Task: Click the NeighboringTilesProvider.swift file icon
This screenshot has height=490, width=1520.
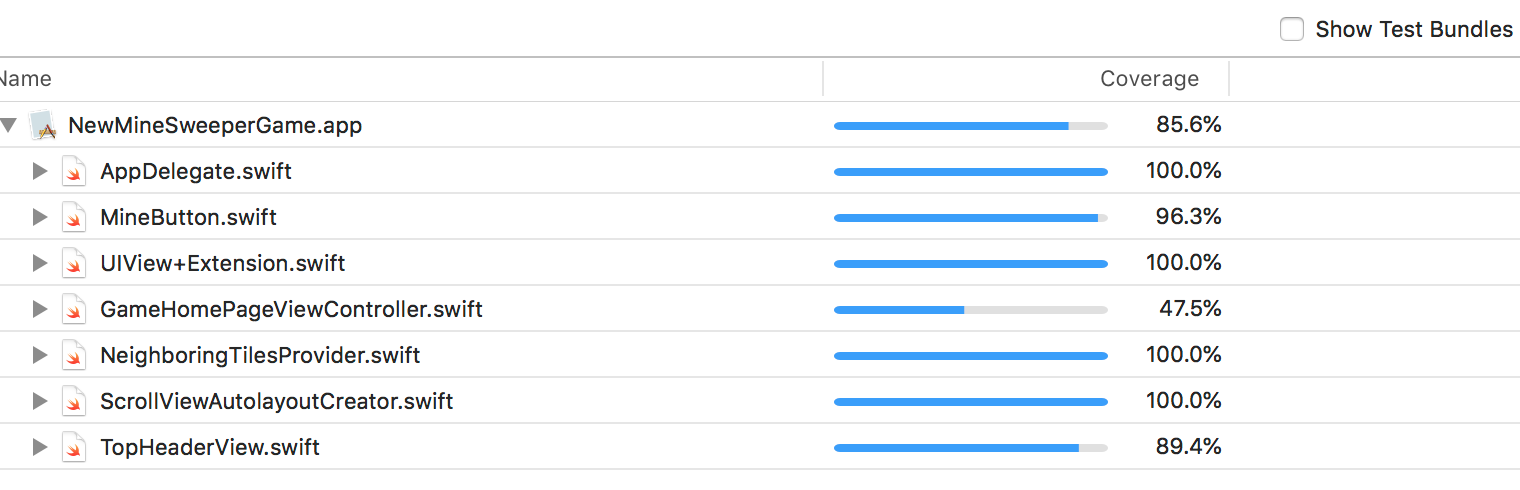Action: (x=74, y=356)
